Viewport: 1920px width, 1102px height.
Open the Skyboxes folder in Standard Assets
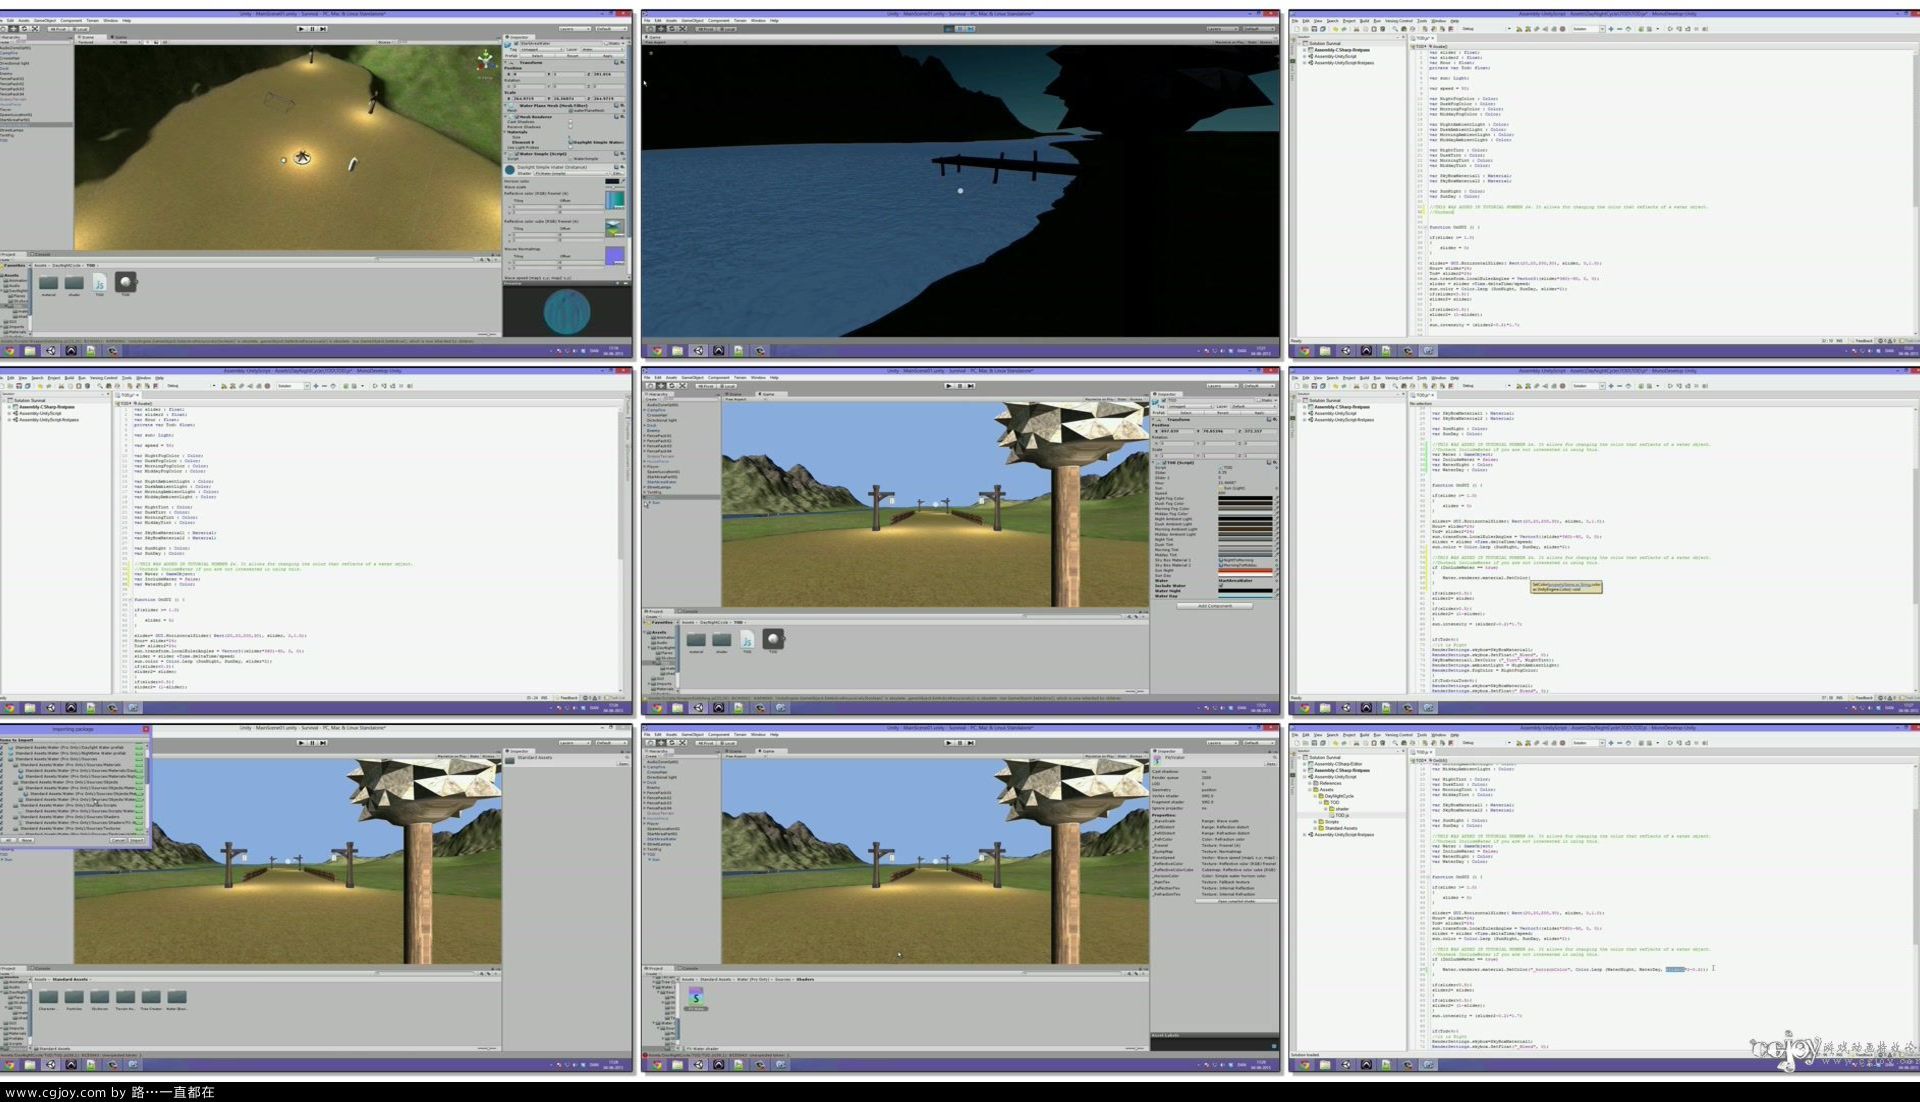(99, 999)
